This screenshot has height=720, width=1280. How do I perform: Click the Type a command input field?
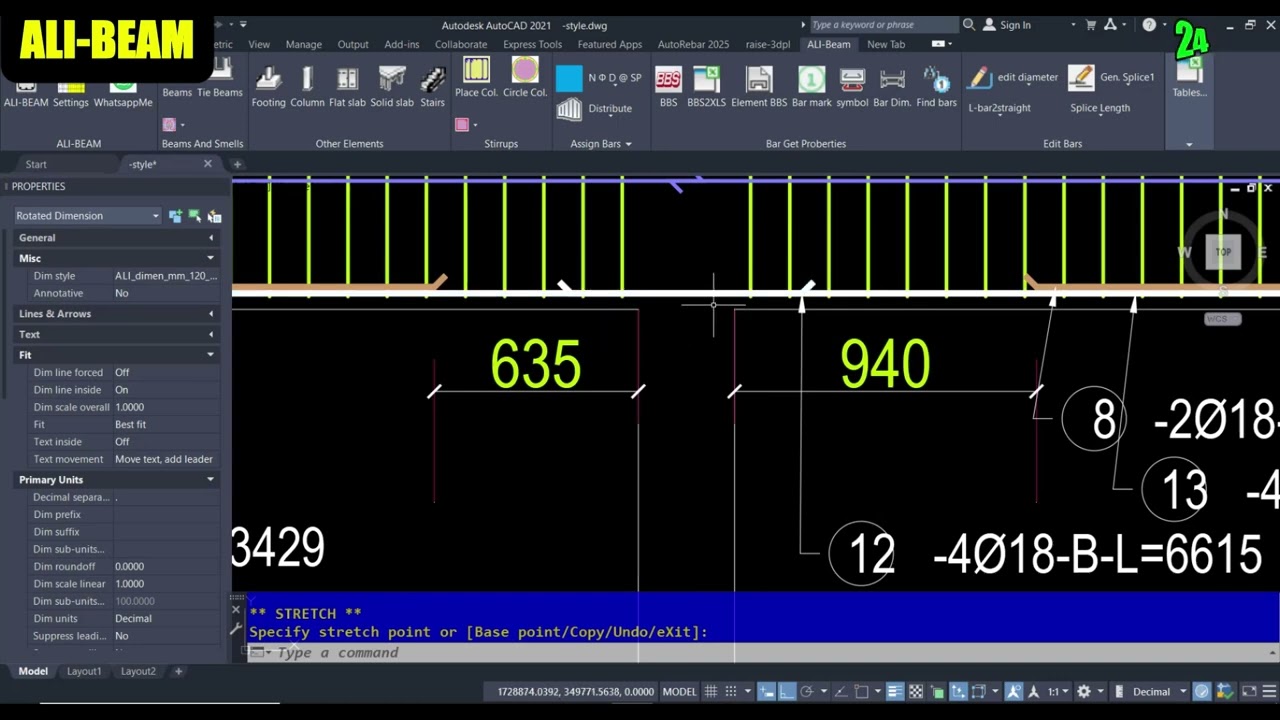pos(760,652)
